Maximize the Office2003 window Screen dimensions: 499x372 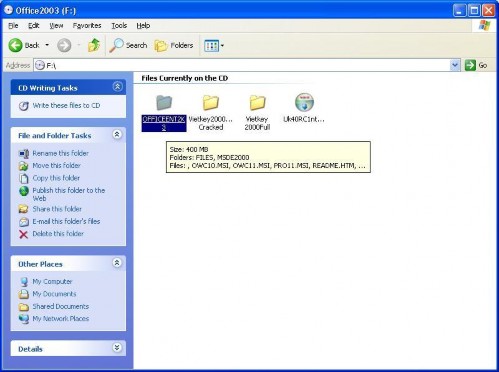point(474,11)
